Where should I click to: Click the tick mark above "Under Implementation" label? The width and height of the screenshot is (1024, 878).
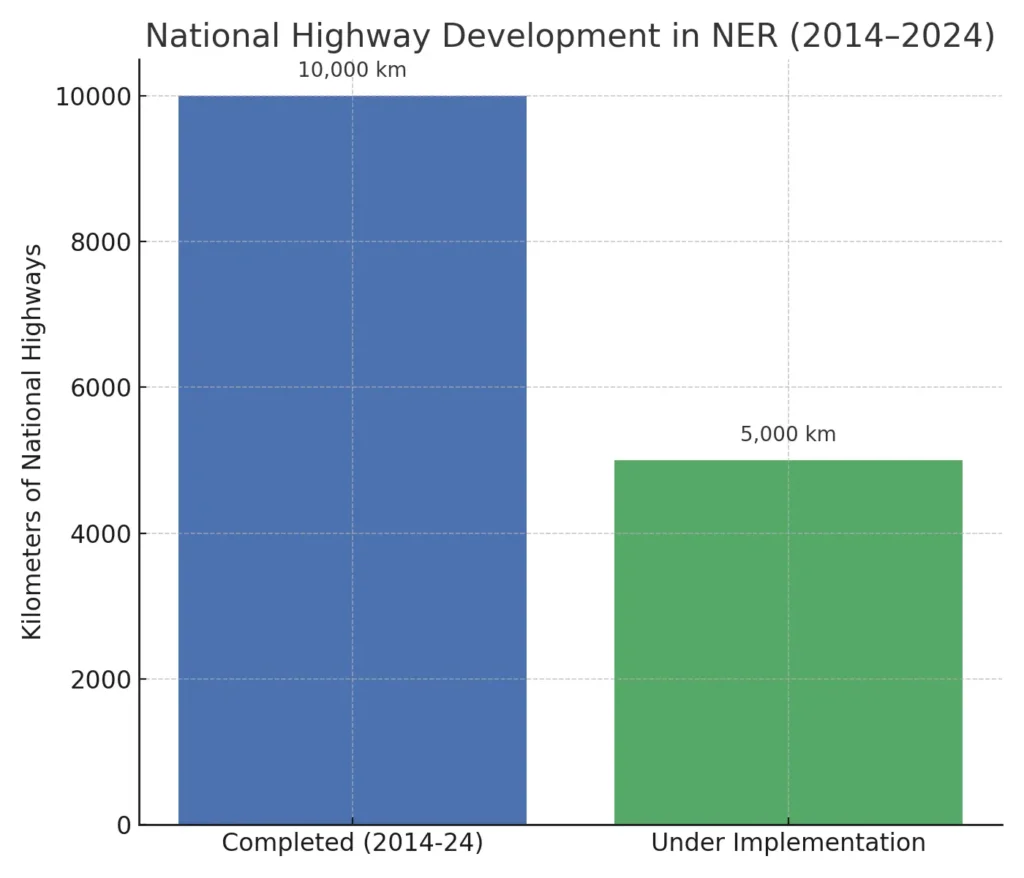click(788, 828)
